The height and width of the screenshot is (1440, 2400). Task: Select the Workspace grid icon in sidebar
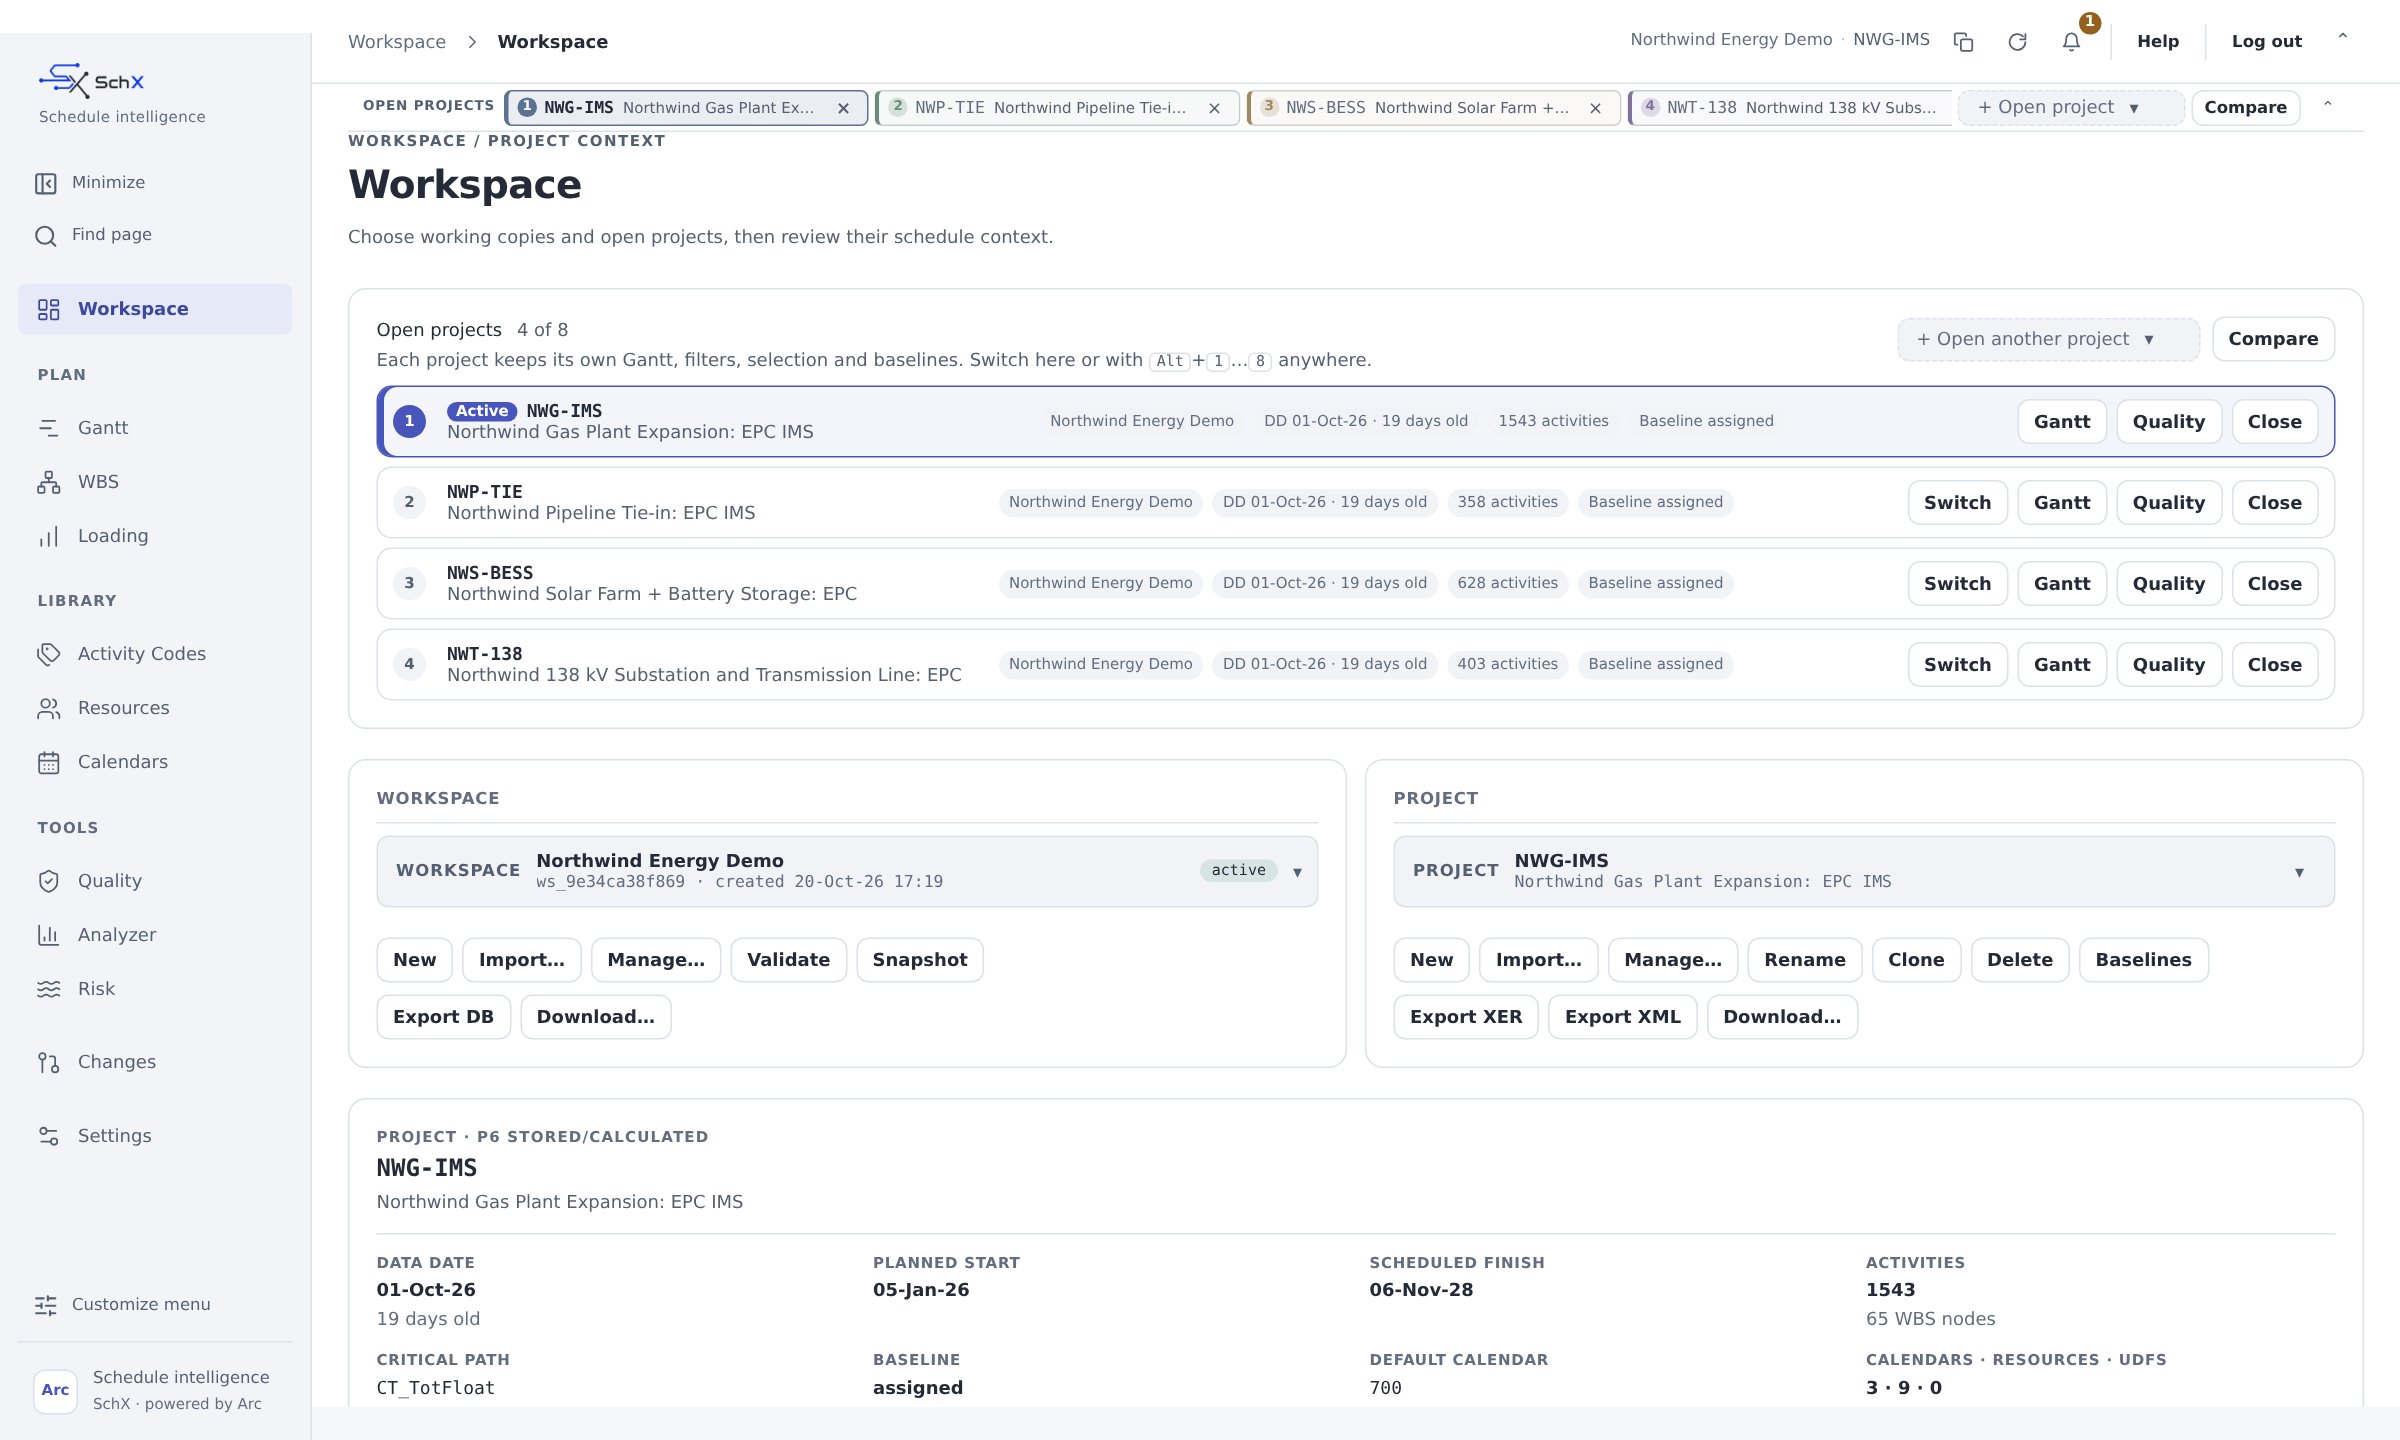click(x=49, y=310)
